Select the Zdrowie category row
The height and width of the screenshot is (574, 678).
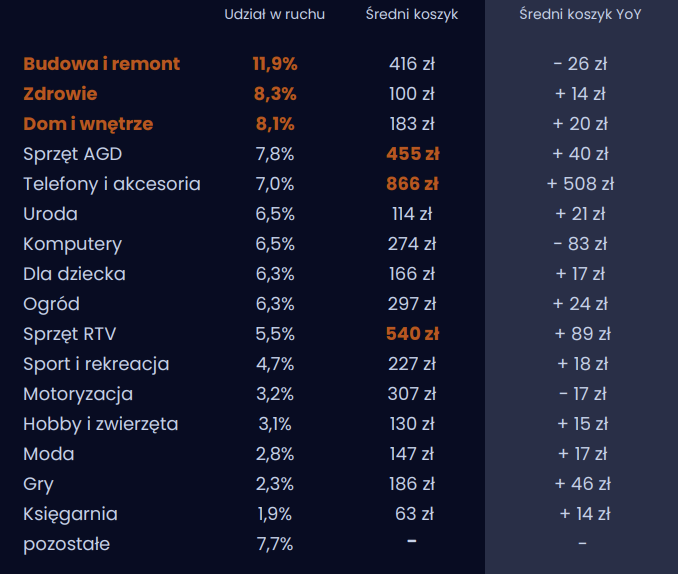point(60,94)
